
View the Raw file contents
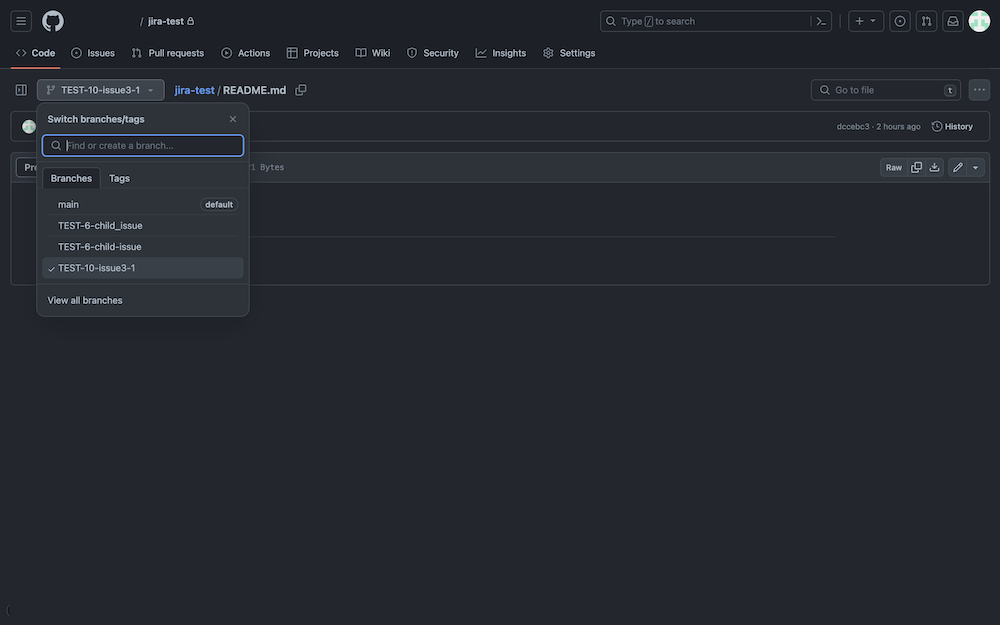(893, 168)
